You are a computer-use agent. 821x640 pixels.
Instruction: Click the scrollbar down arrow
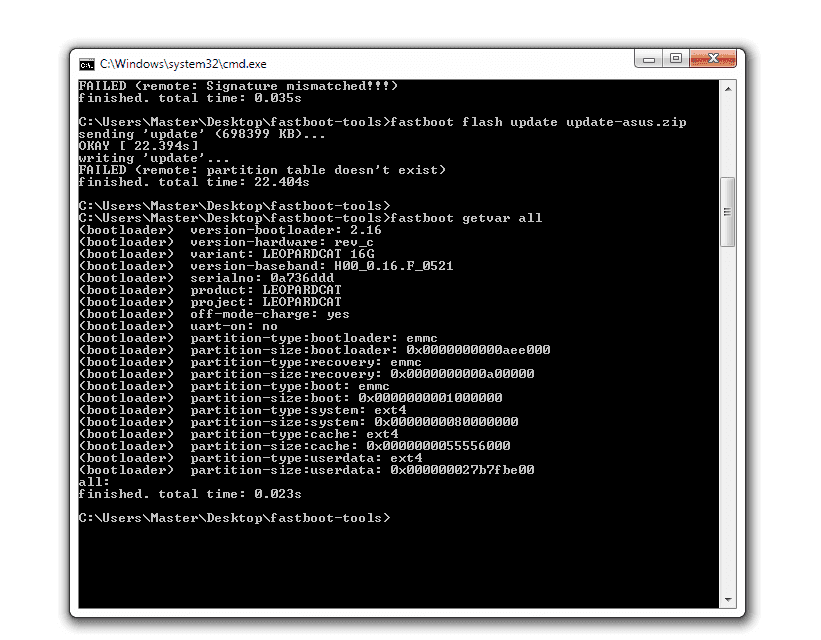click(x=728, y=600)
